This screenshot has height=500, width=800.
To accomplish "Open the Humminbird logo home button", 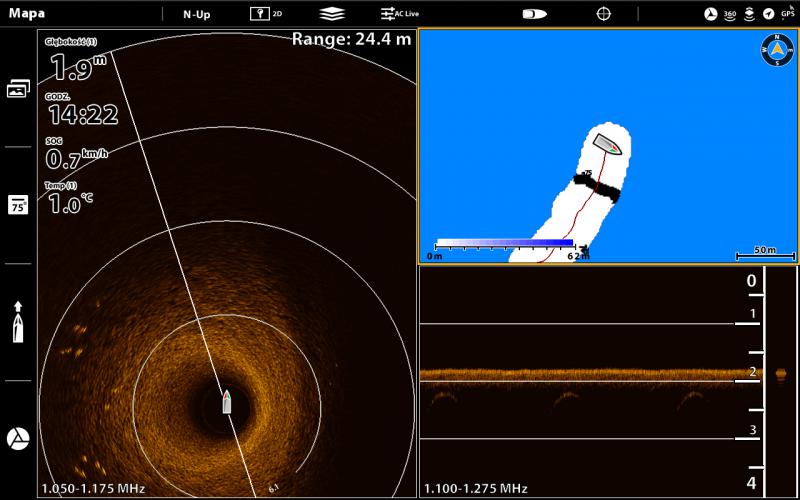I will [18, 438].
